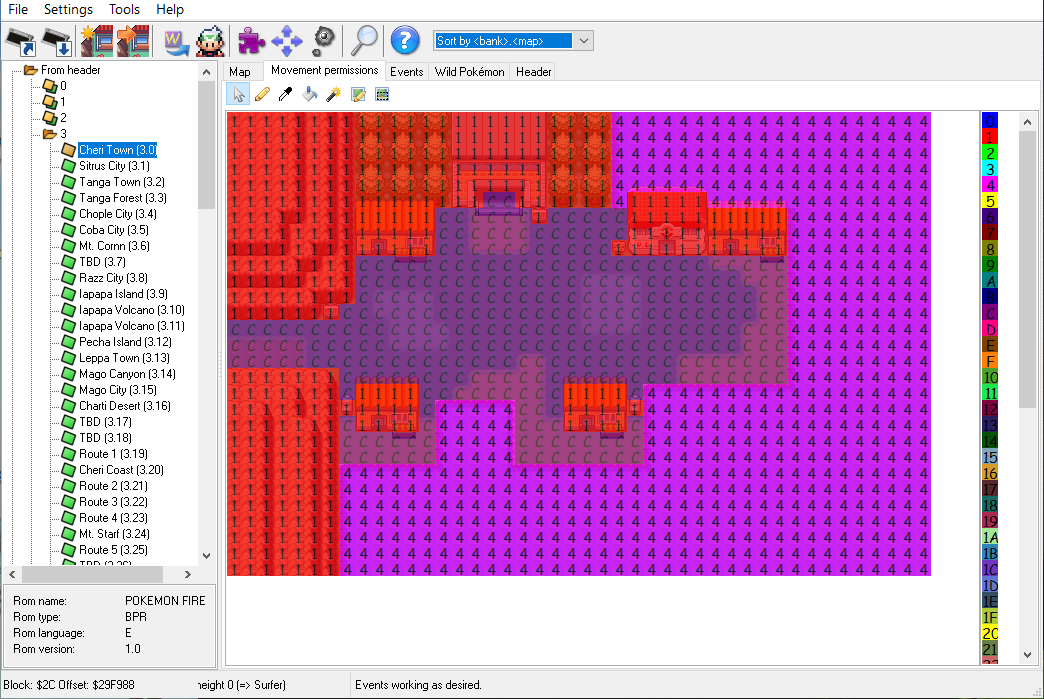Viewport: 1044px width, 699px height.
Task: Switch to the Wild Pokémon tab
Action: point(469,72)
